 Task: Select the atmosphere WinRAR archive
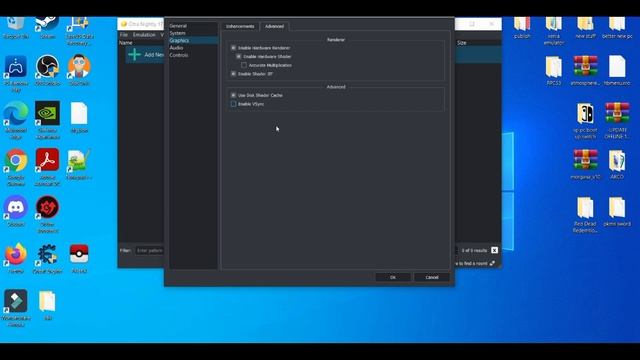[x=585, y=70]
